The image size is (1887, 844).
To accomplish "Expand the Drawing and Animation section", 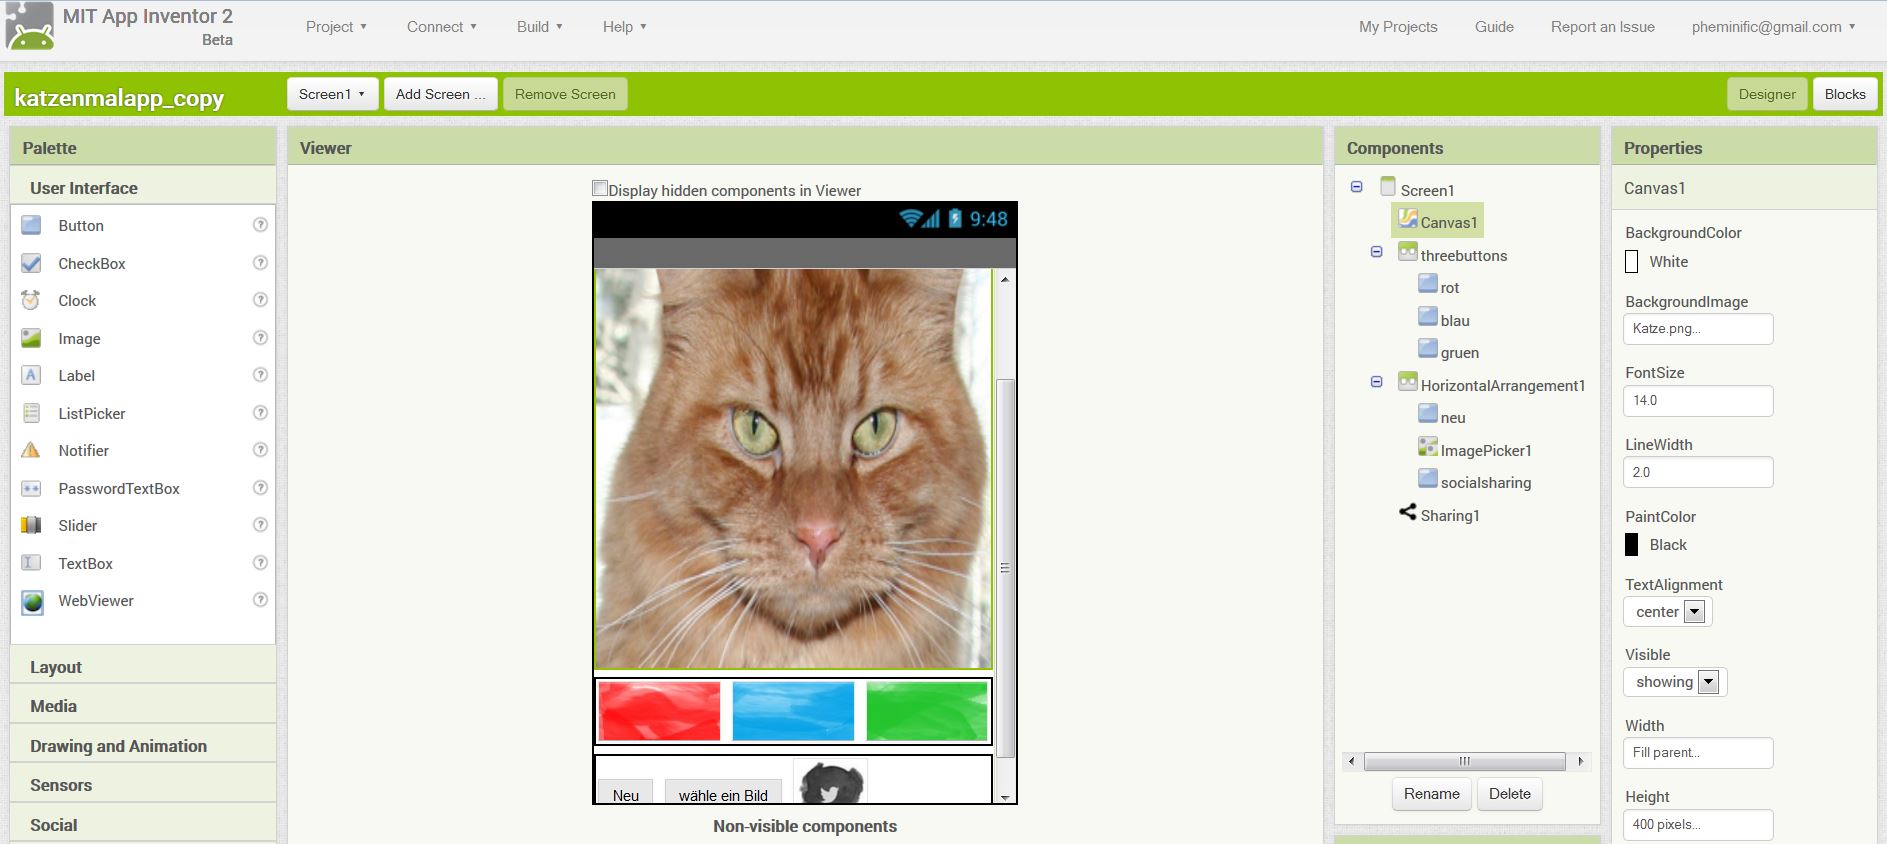I will click(143, 746).
